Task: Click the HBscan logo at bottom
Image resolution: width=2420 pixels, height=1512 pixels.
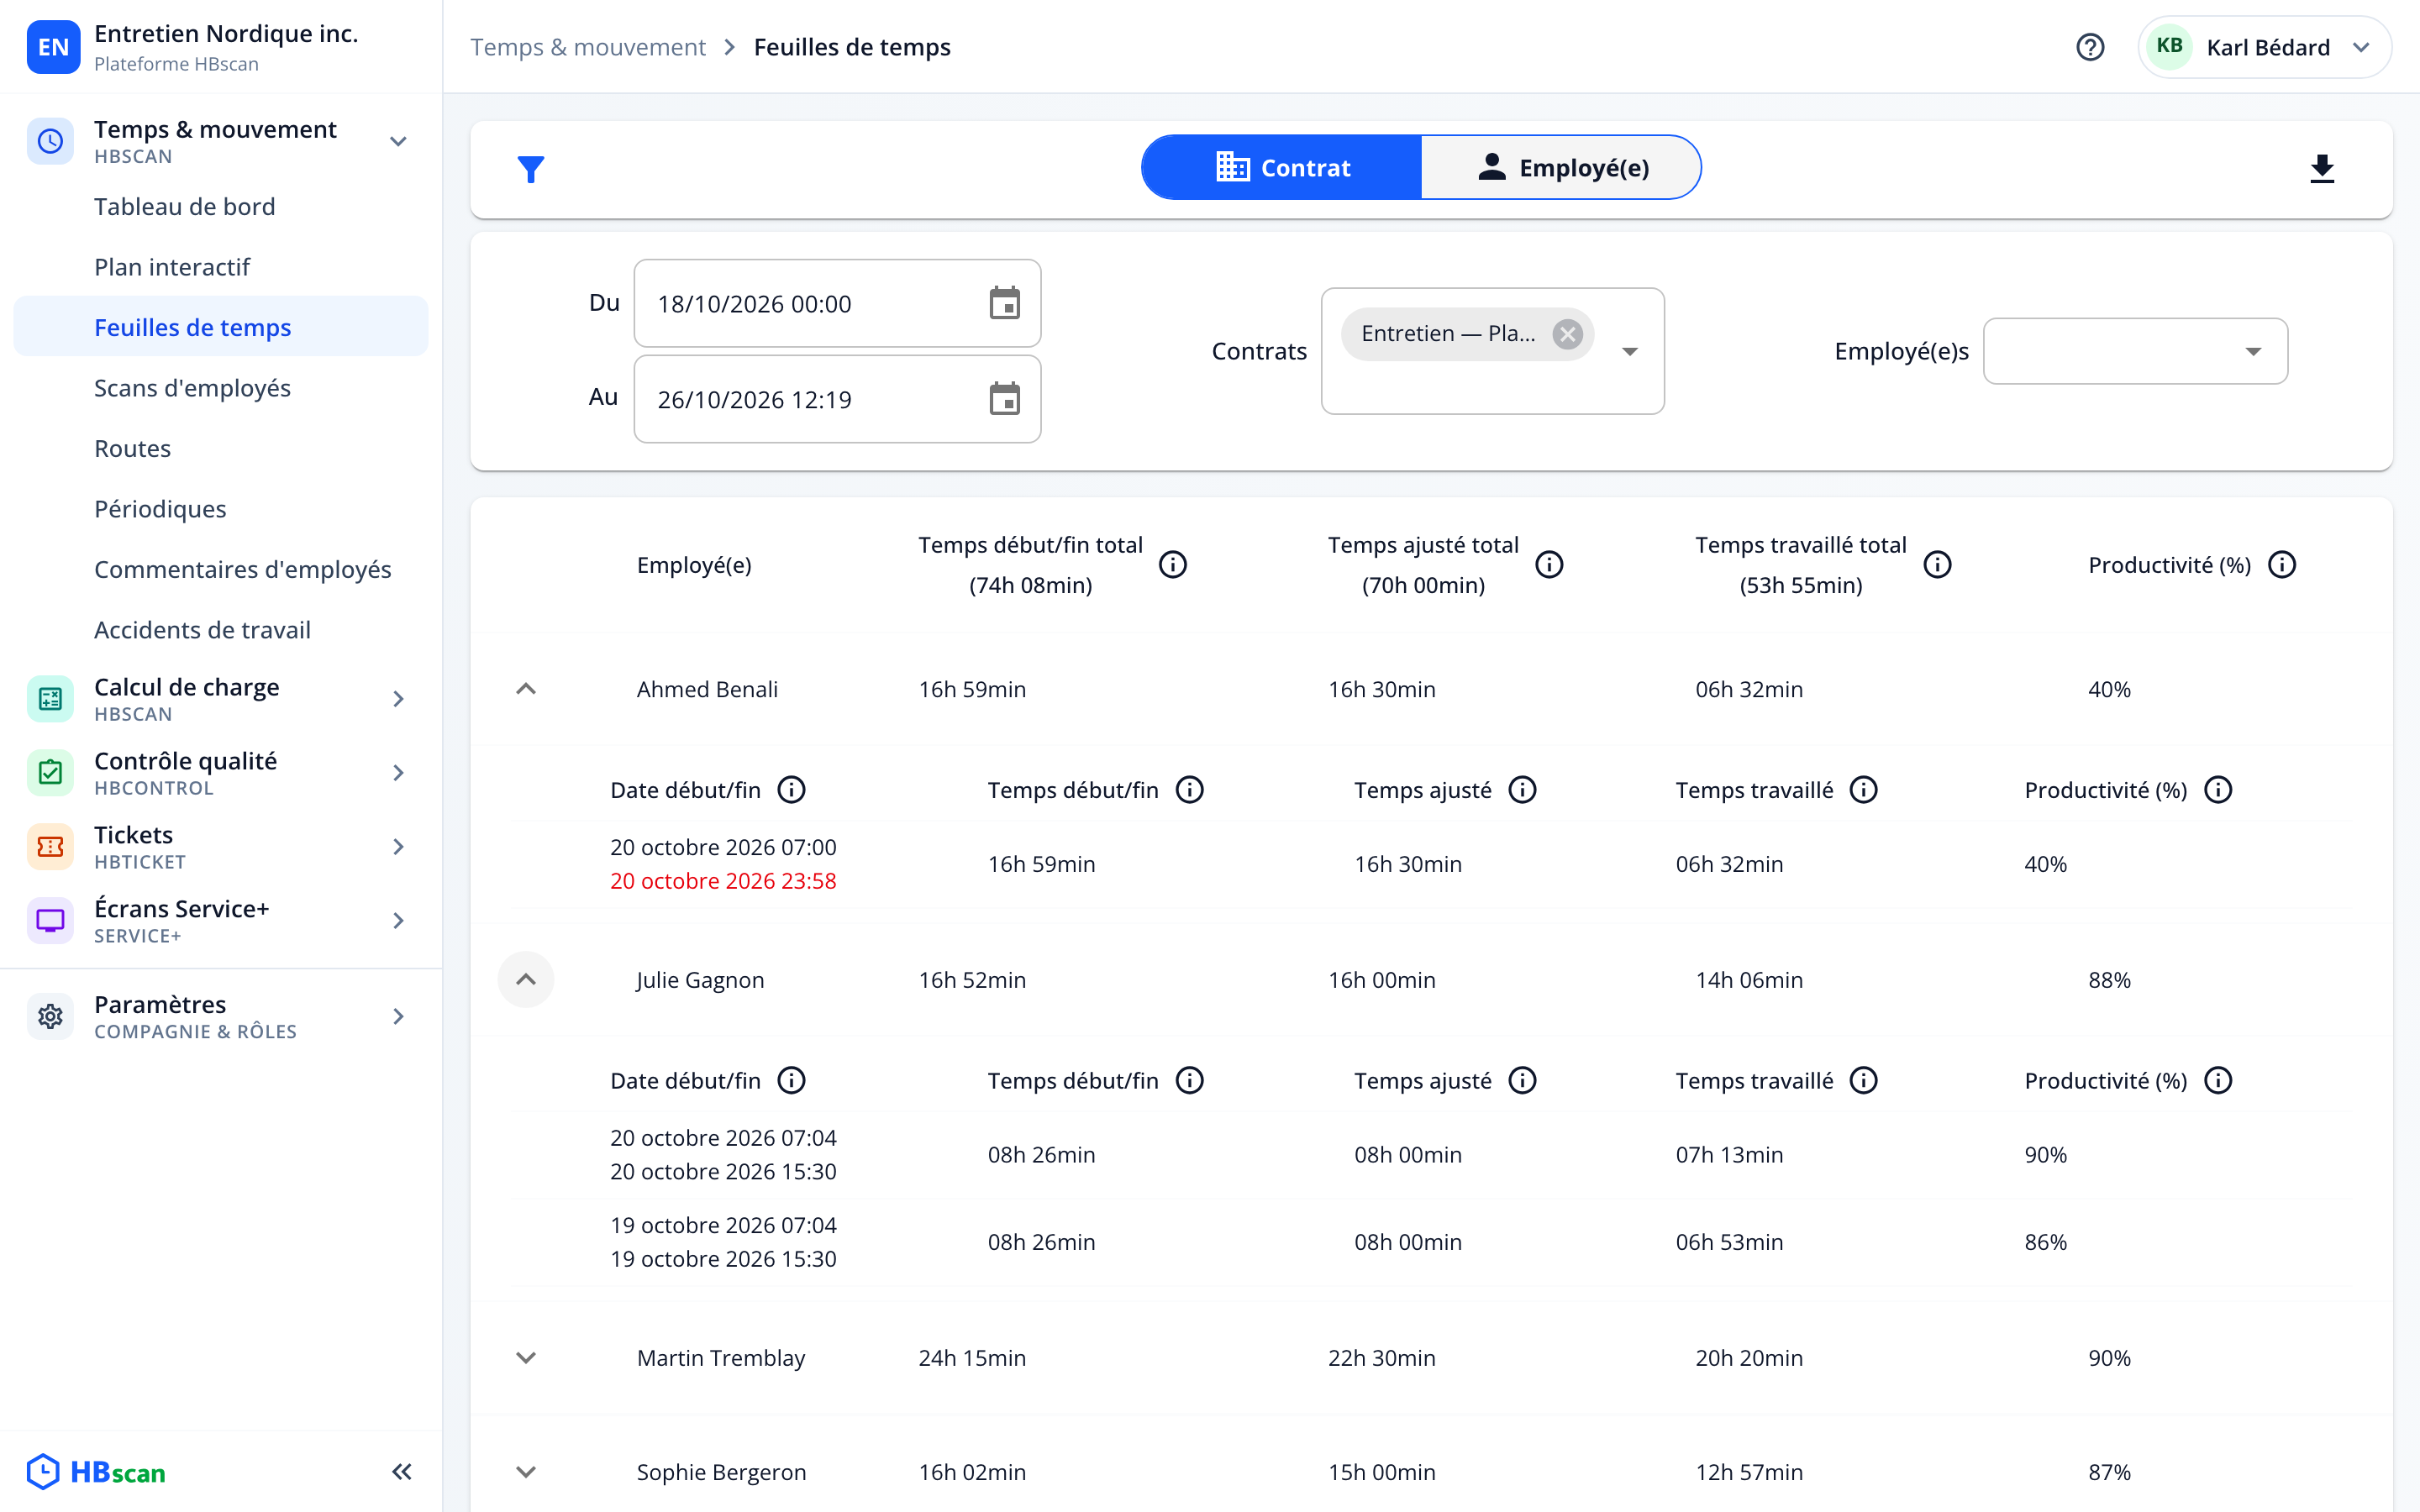Action: pyautogui.click(x=96, y=1471)
